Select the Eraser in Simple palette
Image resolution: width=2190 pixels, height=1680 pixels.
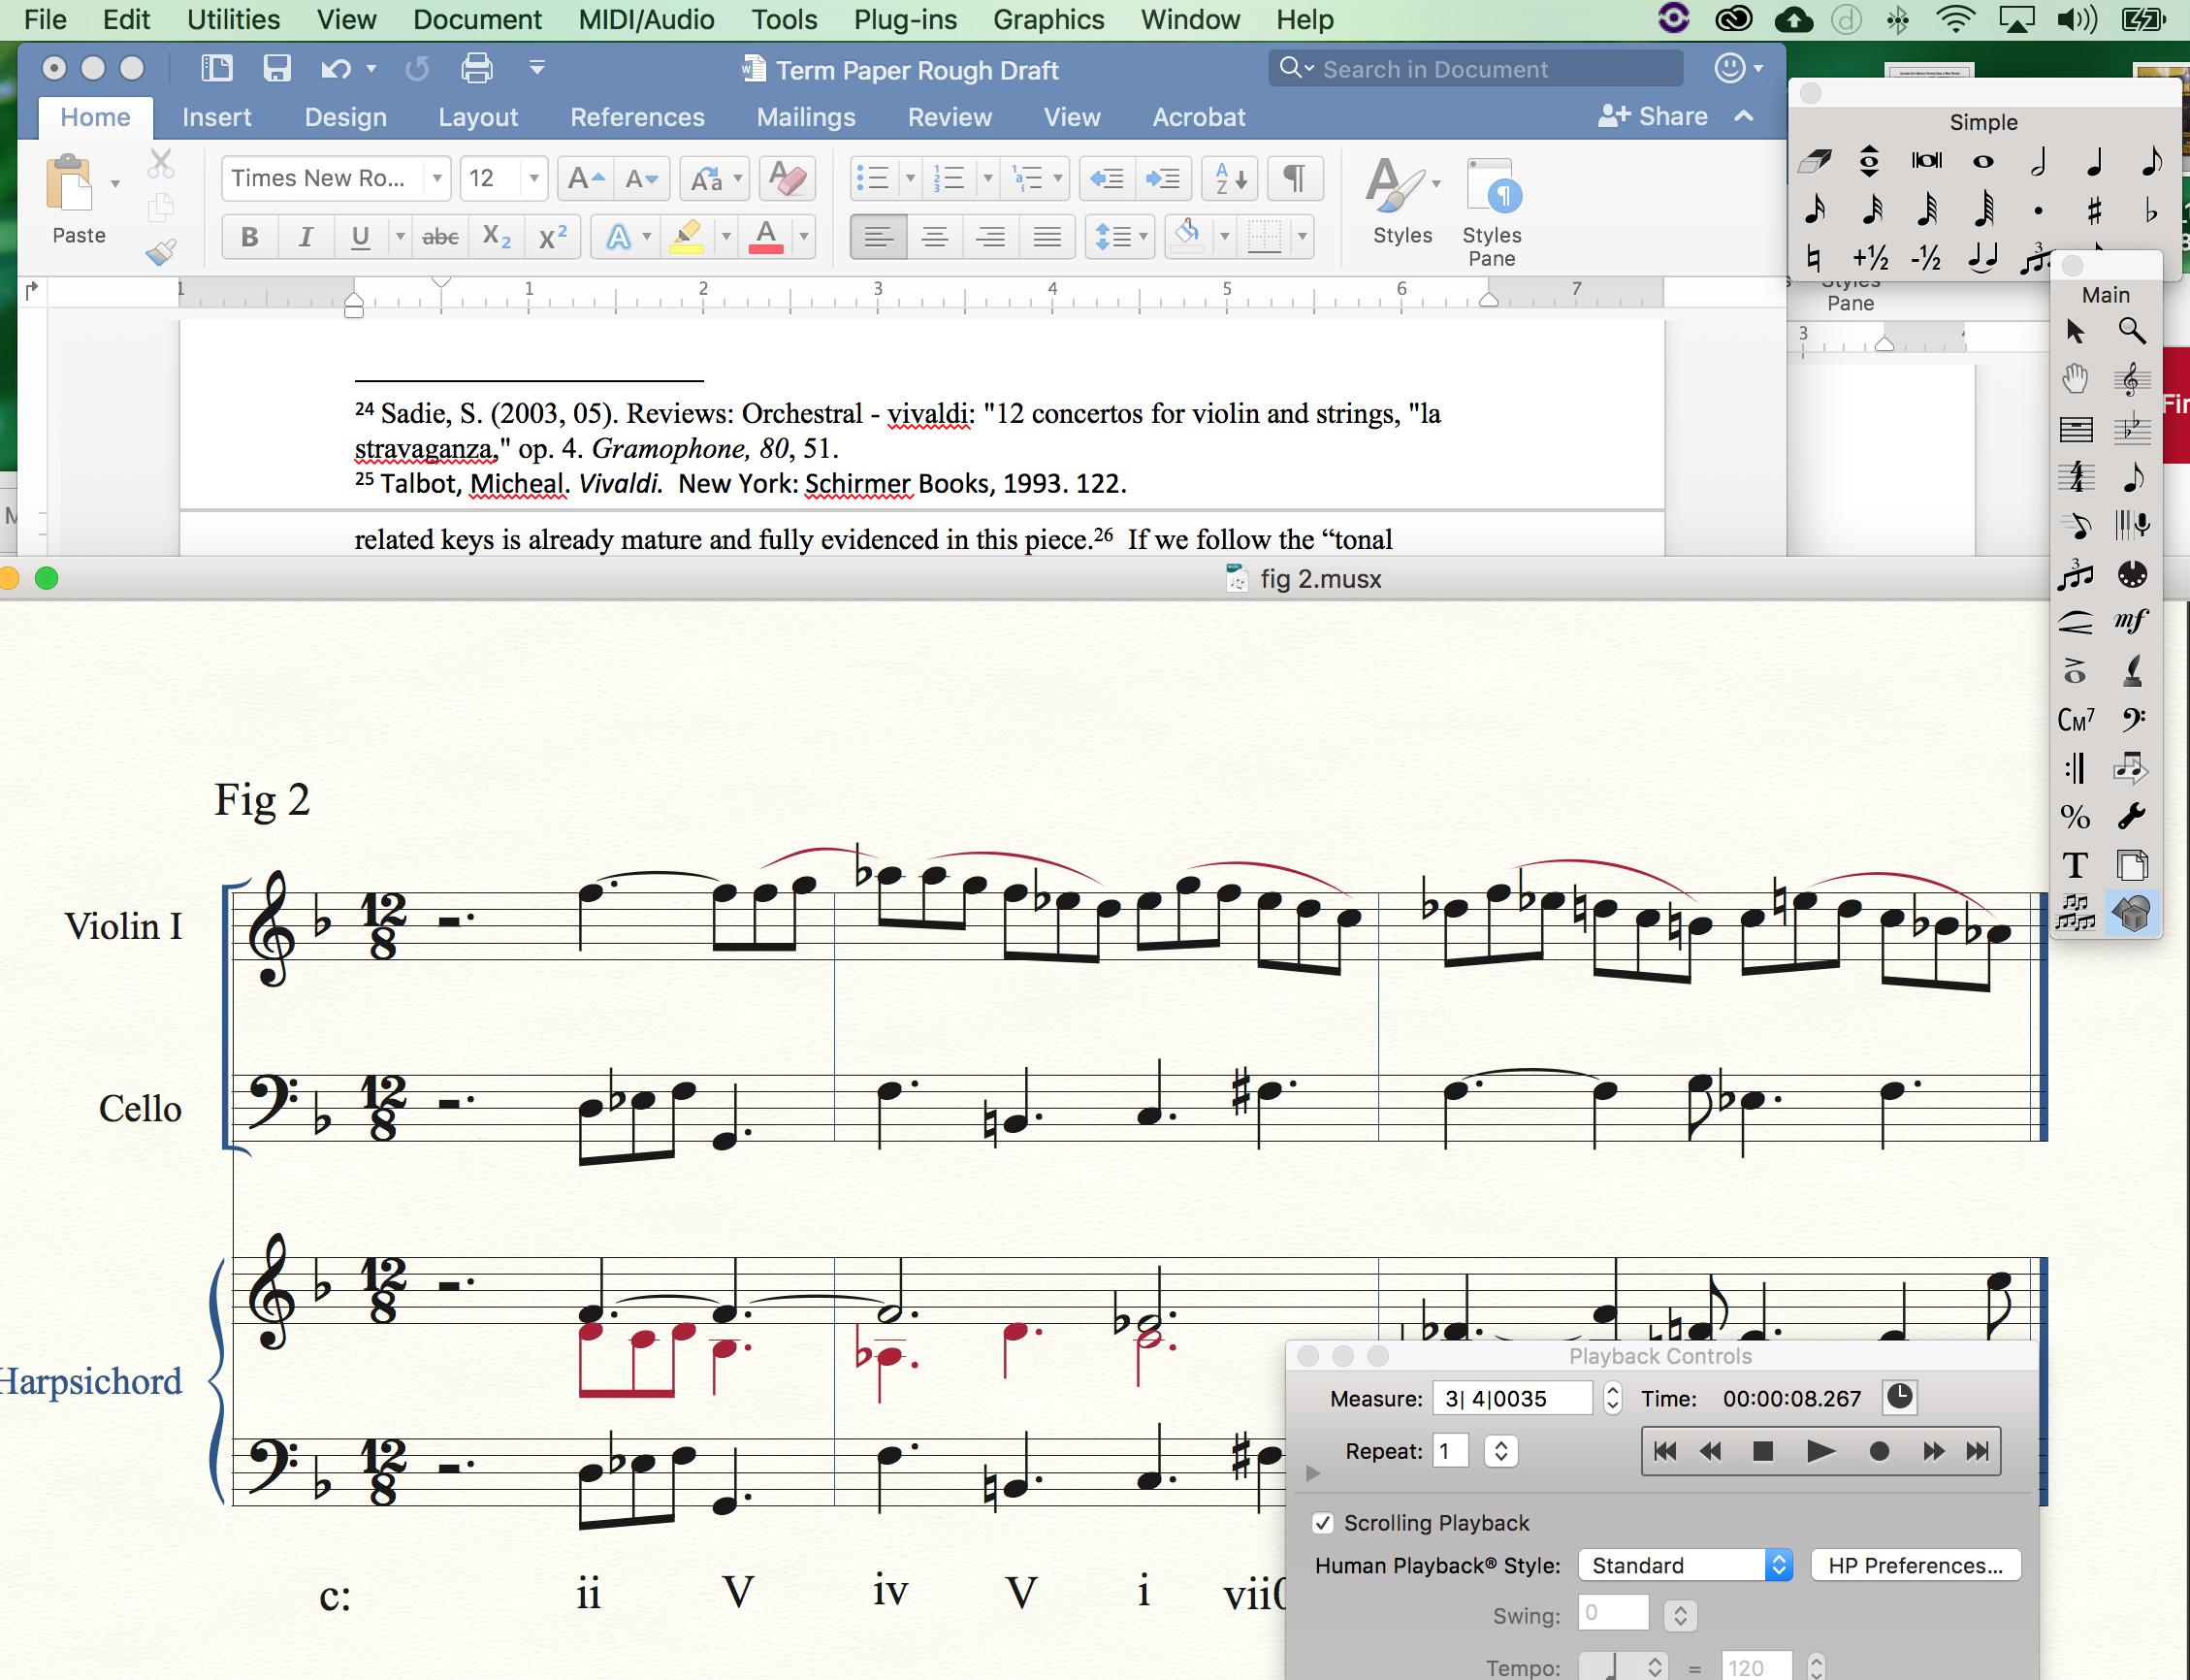pos(1815,161)
